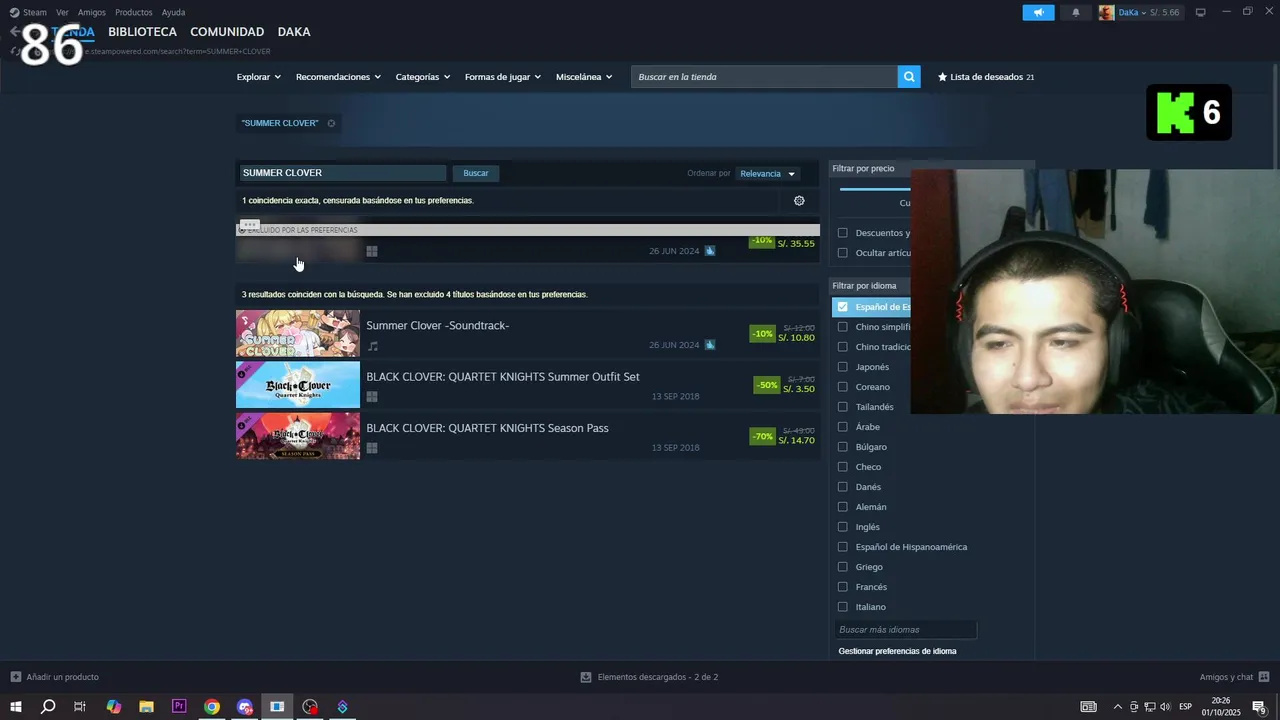Screen dimensions: 1280x720
Task: Open the Ayuda menu
Action: point(173,12)
